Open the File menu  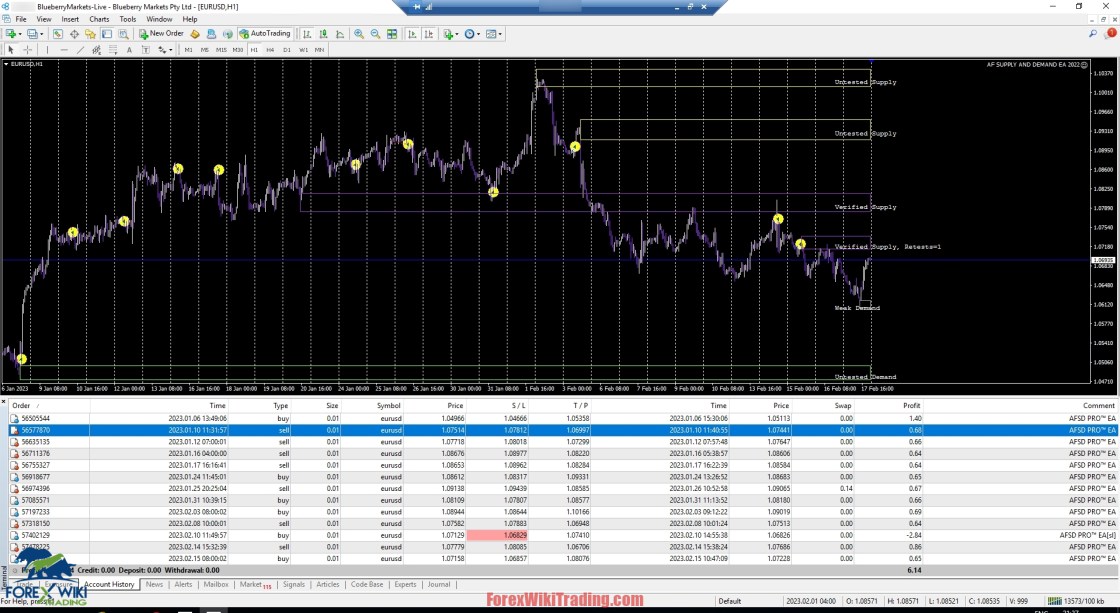point(21,19)
